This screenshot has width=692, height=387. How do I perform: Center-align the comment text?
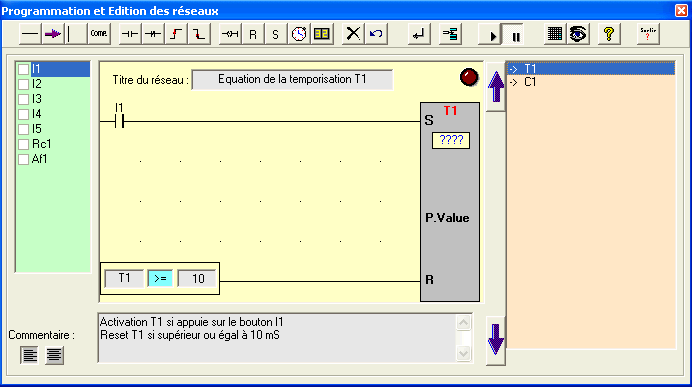pyautogui.click(x=54, y=355)
